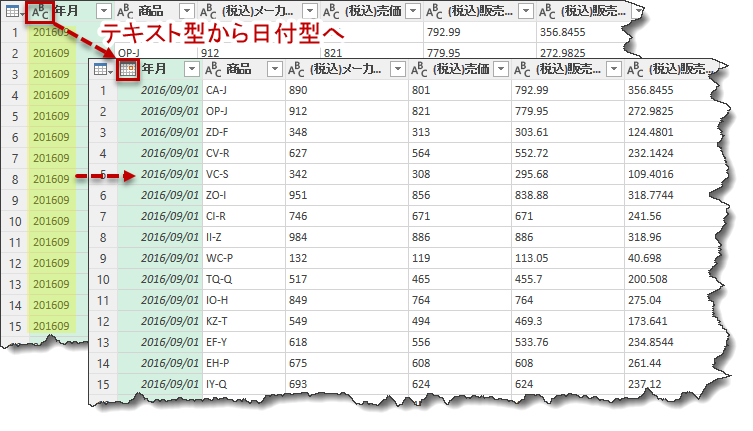Click the 838.88 cell in the ZO-I row
Image resolution: width=753 pixels, height=431 pixels.
pos(568,196)
